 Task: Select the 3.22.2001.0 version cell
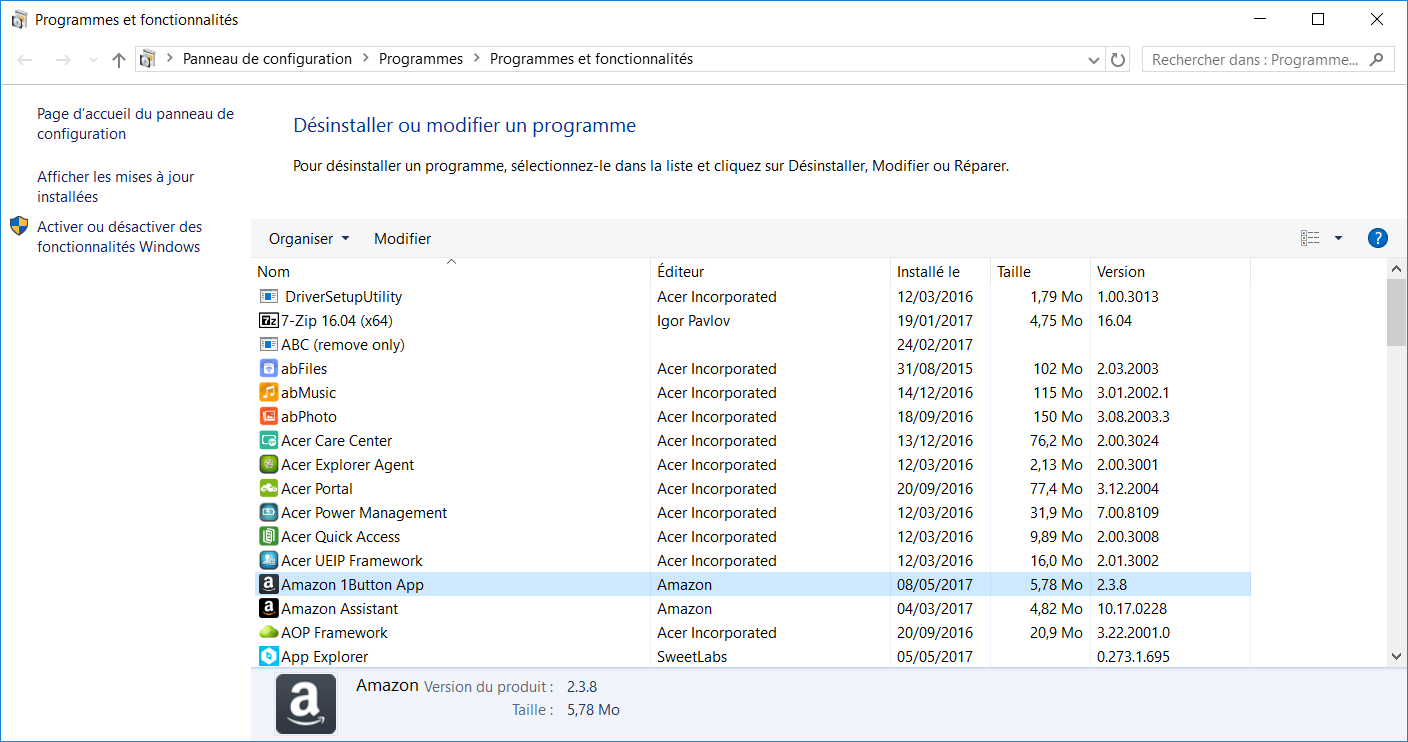pos(1133,633)
